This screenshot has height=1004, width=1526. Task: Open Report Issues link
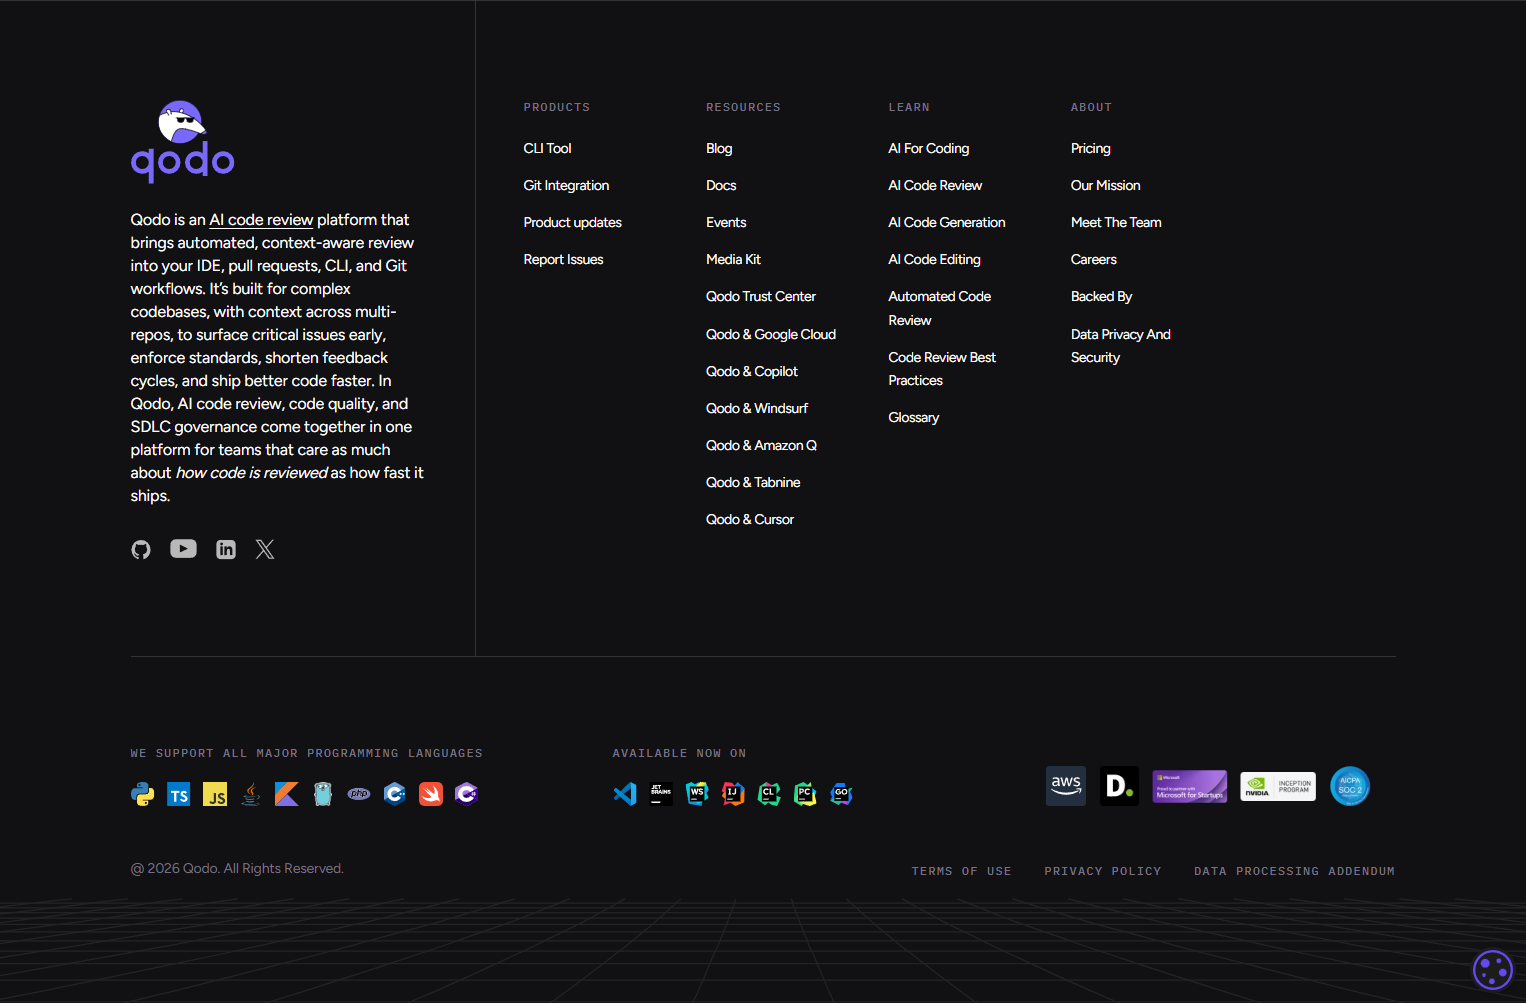click(x=564, y=259)
